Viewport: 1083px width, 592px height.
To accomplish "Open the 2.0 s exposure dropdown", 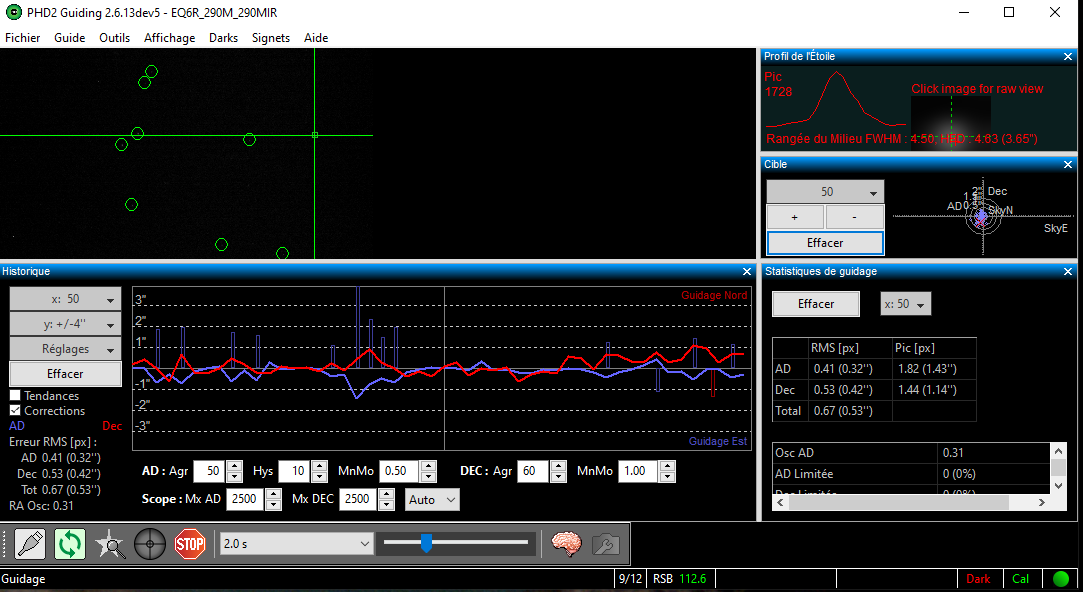I will (x=296, y=544).
